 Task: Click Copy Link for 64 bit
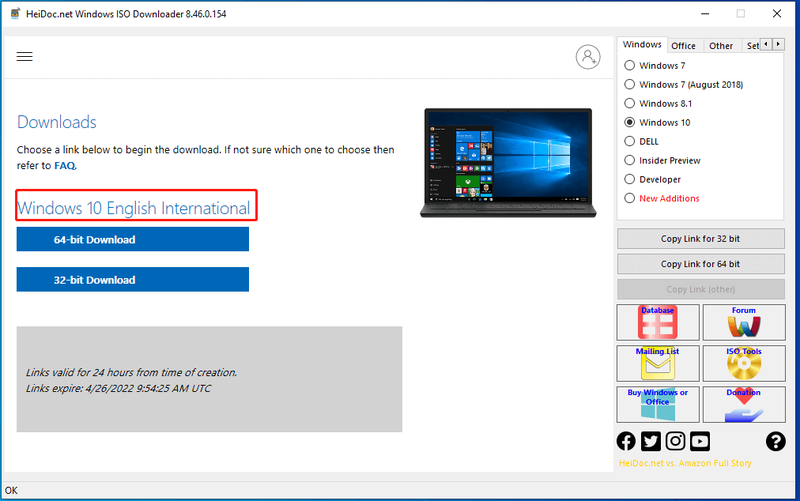click(701, 264)
